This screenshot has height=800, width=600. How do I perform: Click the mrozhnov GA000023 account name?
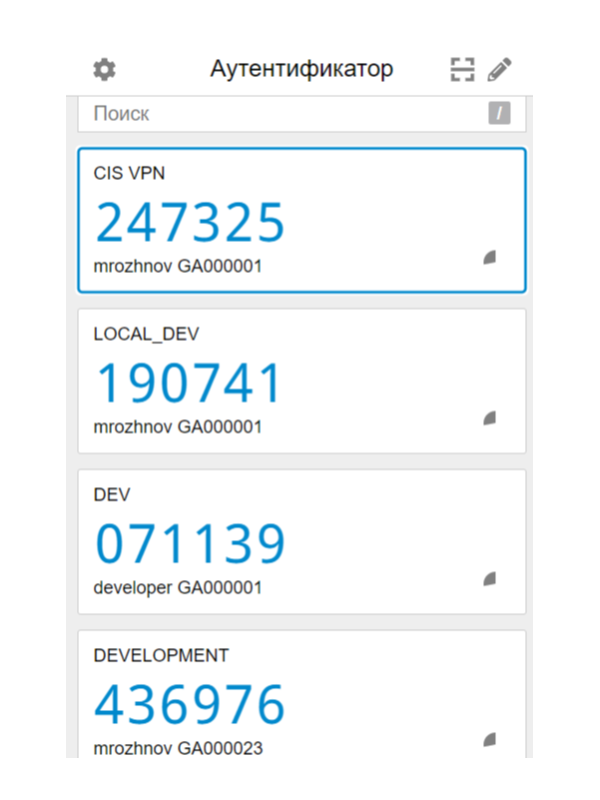[x=178, y=748]
